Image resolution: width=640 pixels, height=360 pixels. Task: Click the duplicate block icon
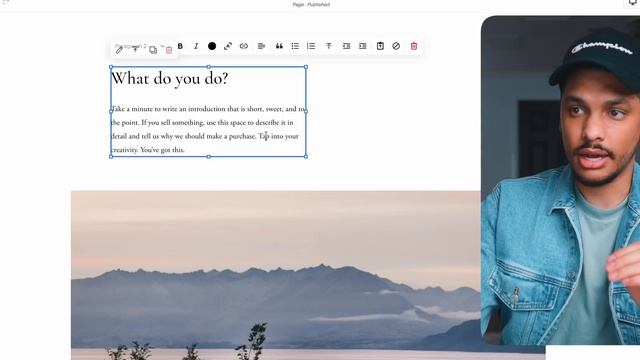(x=153, y=50)
